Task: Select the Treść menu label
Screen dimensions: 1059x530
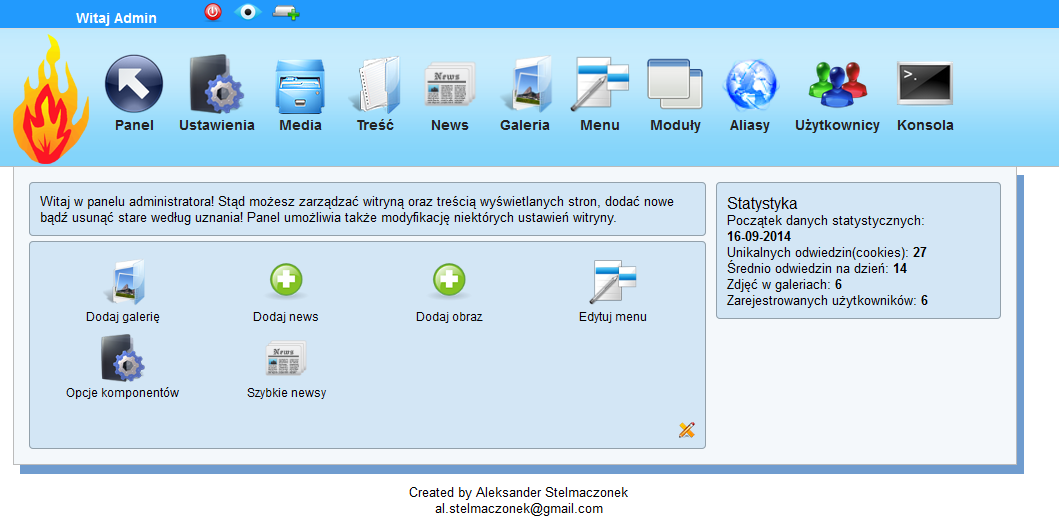Action: (x=375, y=126)
